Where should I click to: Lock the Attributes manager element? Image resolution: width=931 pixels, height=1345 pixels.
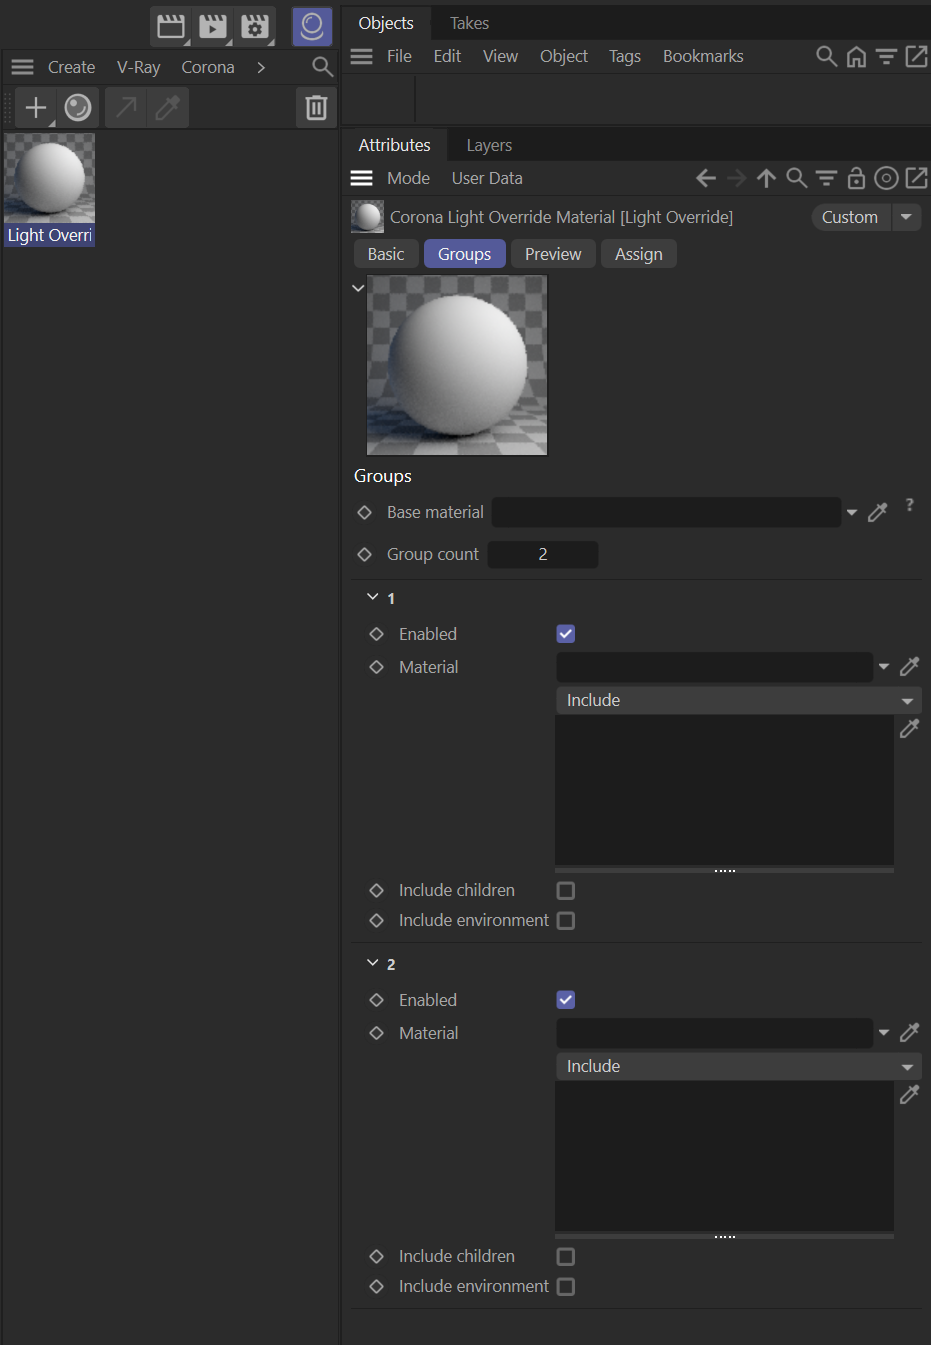[x=856, y=178]
